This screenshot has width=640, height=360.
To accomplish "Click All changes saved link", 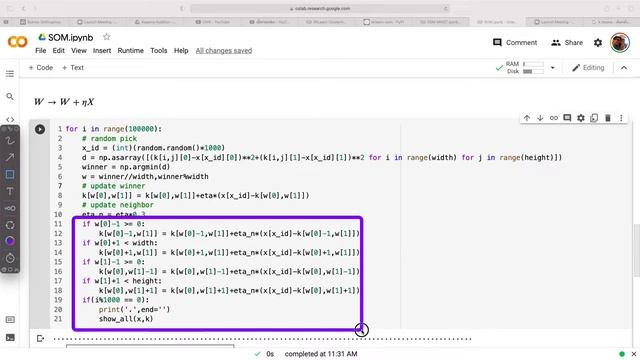I will pyautogui.click(x=224, y=51).
